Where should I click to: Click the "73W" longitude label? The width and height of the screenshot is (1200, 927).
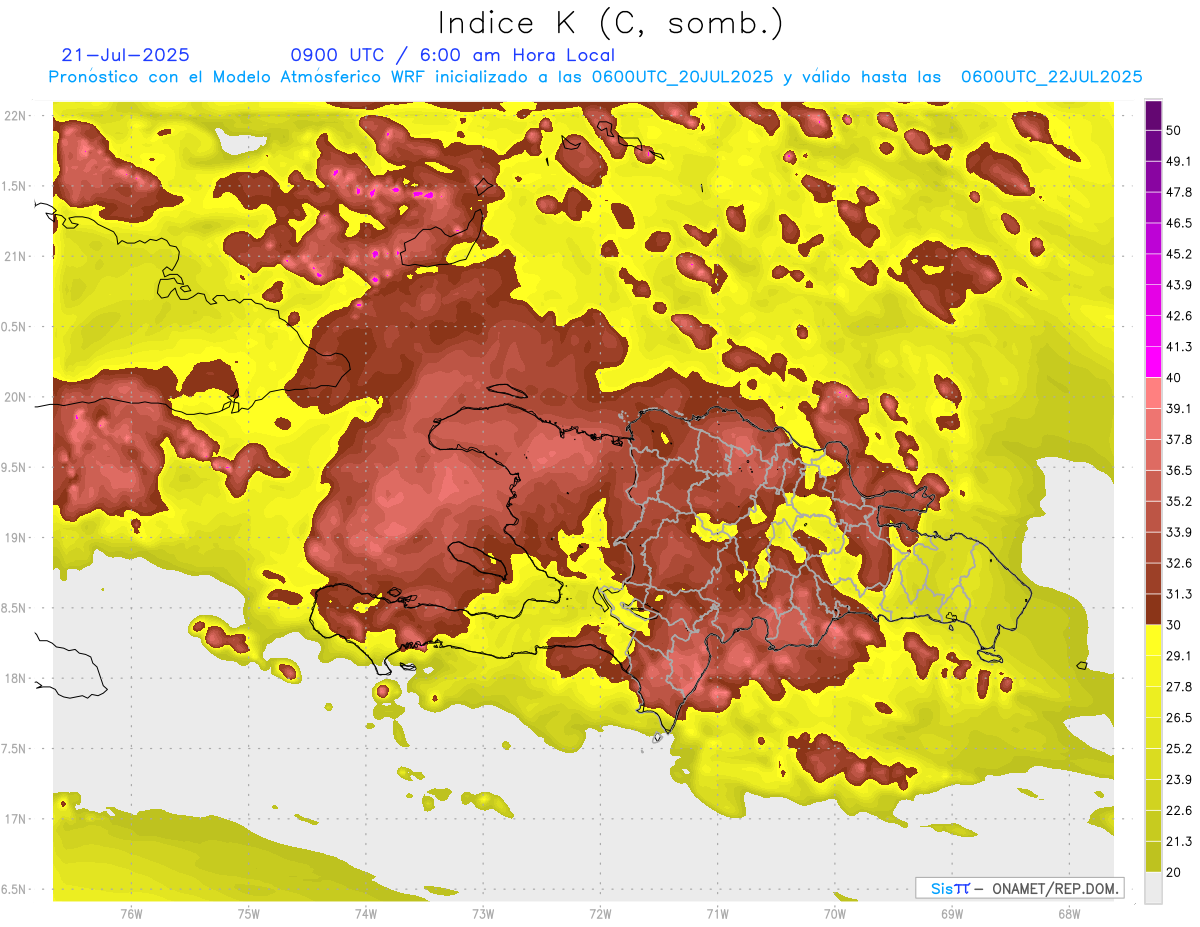[483, 914]
